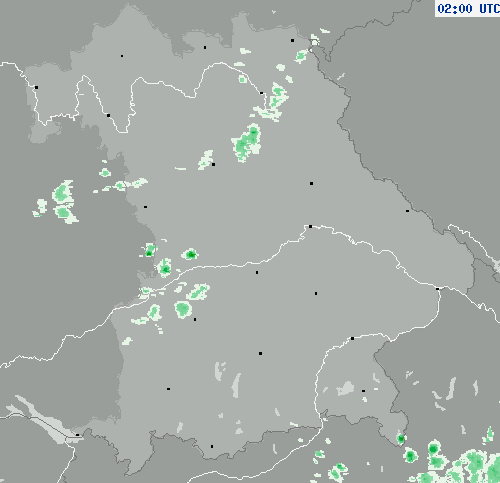The width and height of the screenshot is (500, 483).
Task: Click the twin rain echoes over the dark western region
Action: (63, 202)
